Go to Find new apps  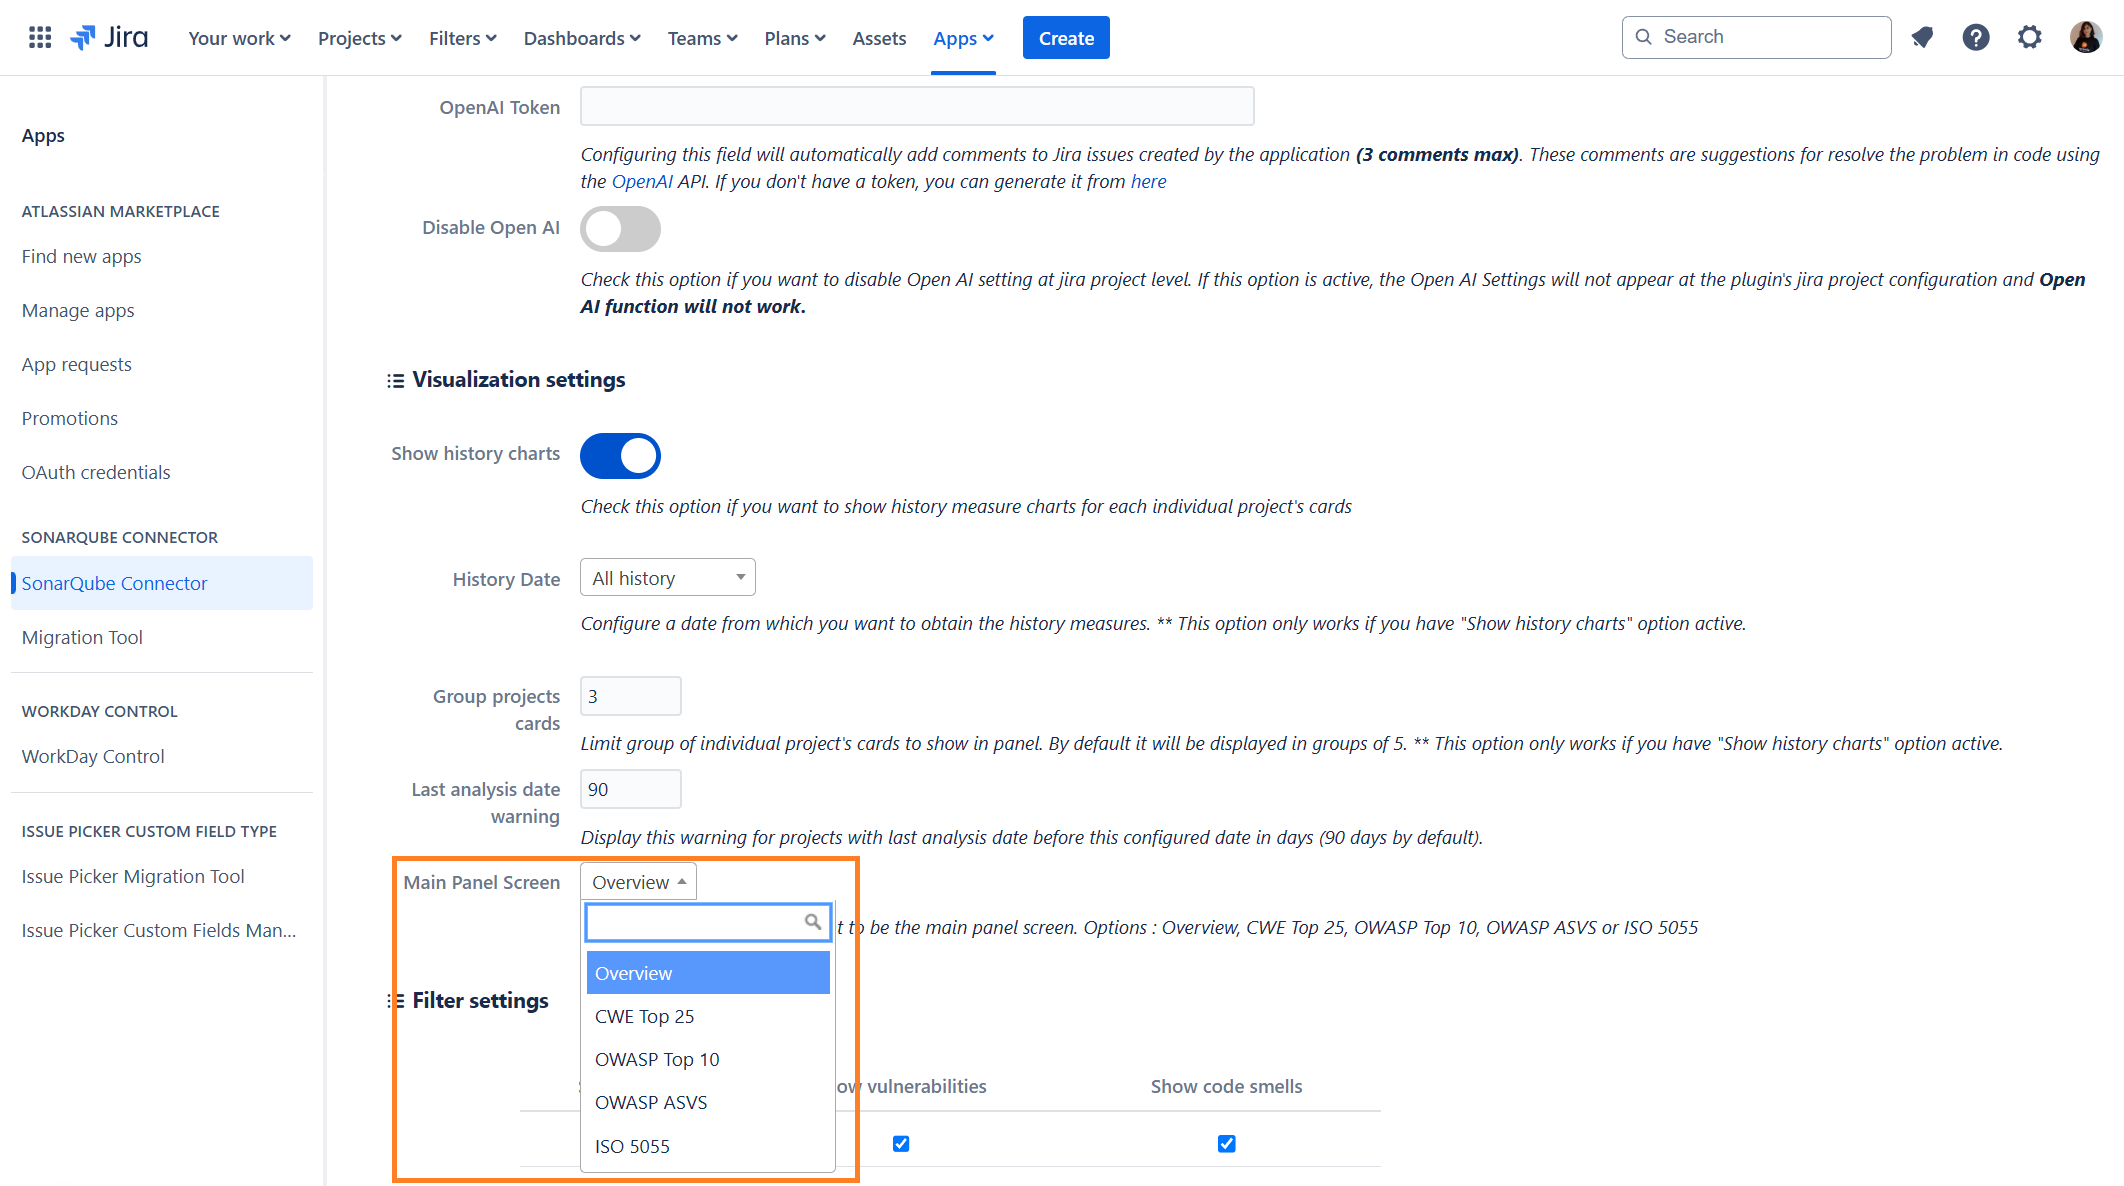[82, 256]
